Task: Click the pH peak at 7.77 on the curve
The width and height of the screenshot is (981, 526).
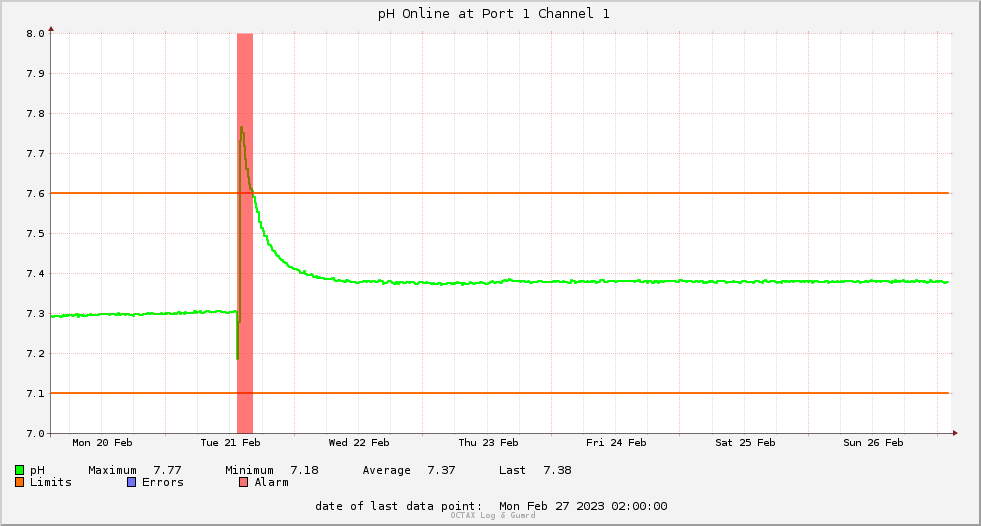Action: pyautogui.click(x=241, y=128)
